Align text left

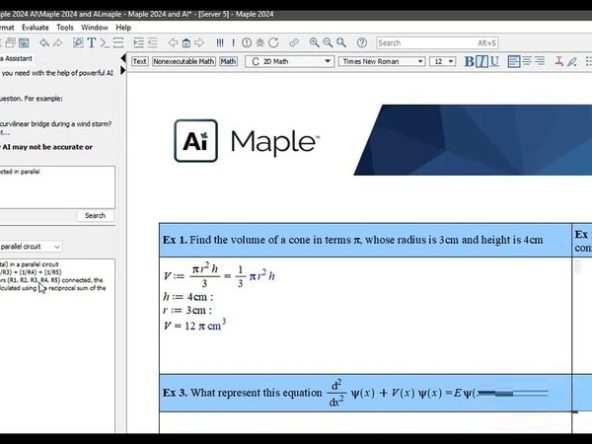(514, 61)
